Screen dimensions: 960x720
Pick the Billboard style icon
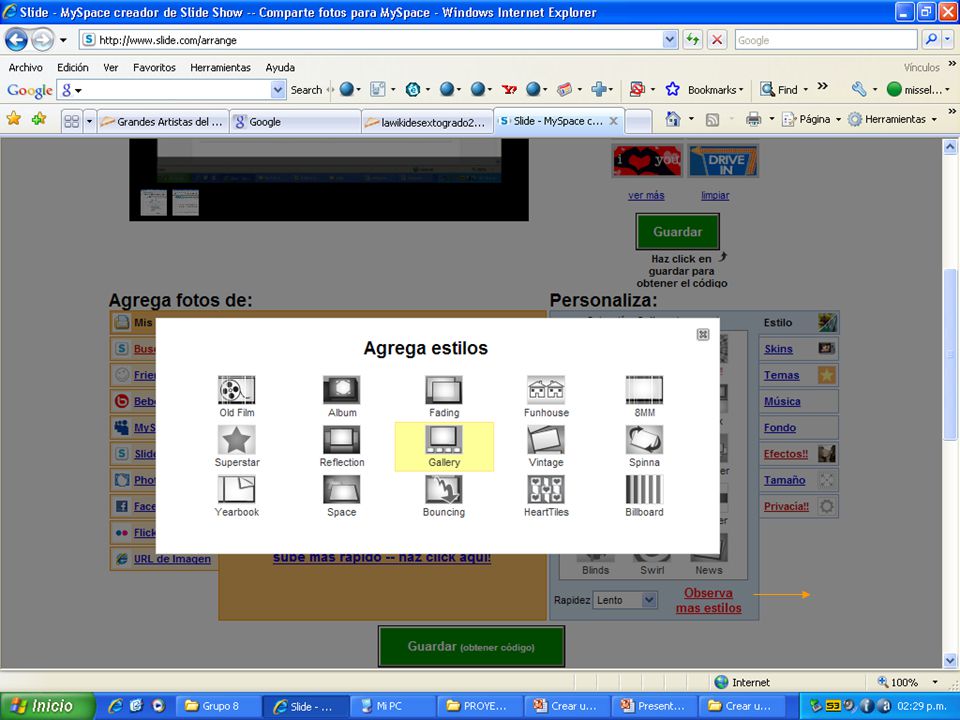click(644, 489)
